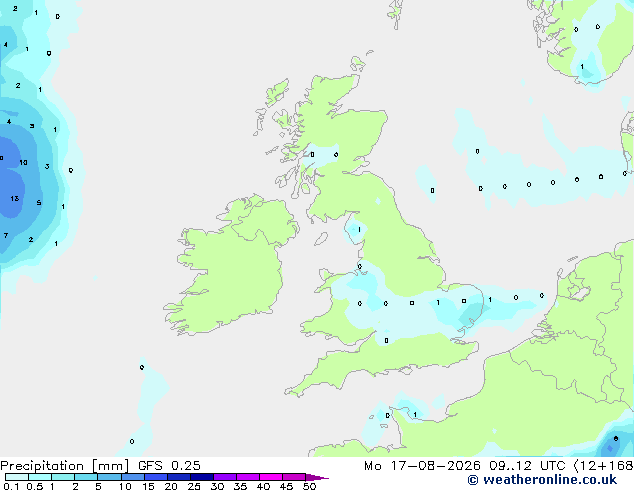Screen dimensions: 634x490
Task: Click the "20" legend scale label
Action: [x=171, y=486]
